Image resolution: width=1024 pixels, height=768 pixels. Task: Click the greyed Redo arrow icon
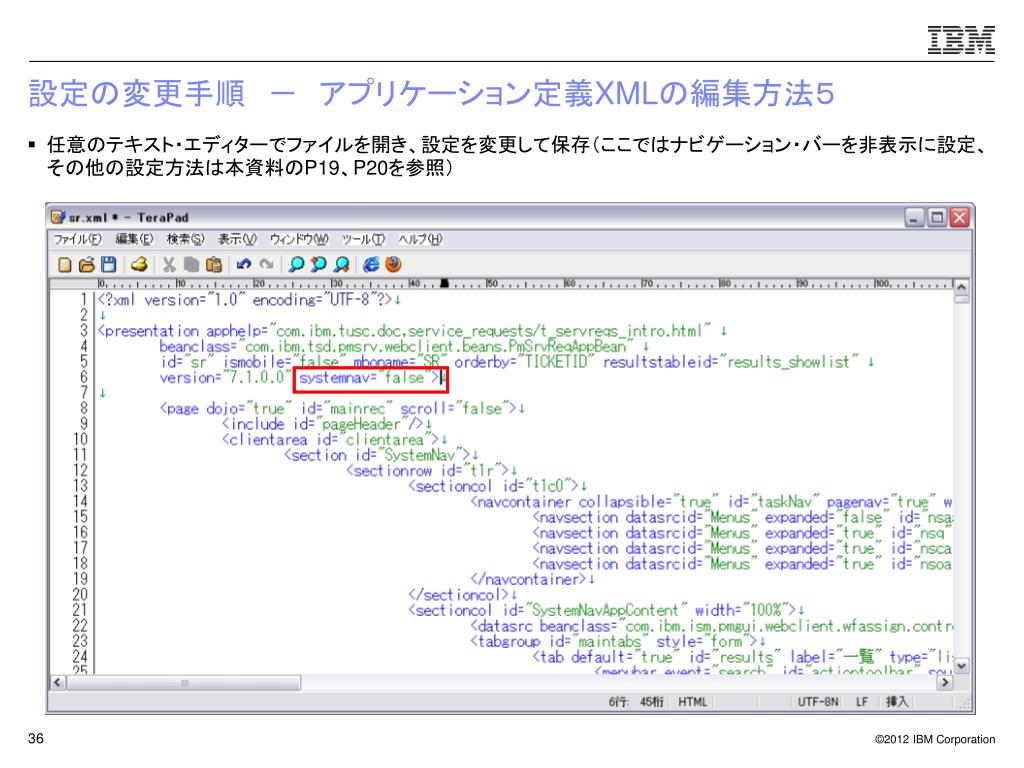click(x=266, y=264)
